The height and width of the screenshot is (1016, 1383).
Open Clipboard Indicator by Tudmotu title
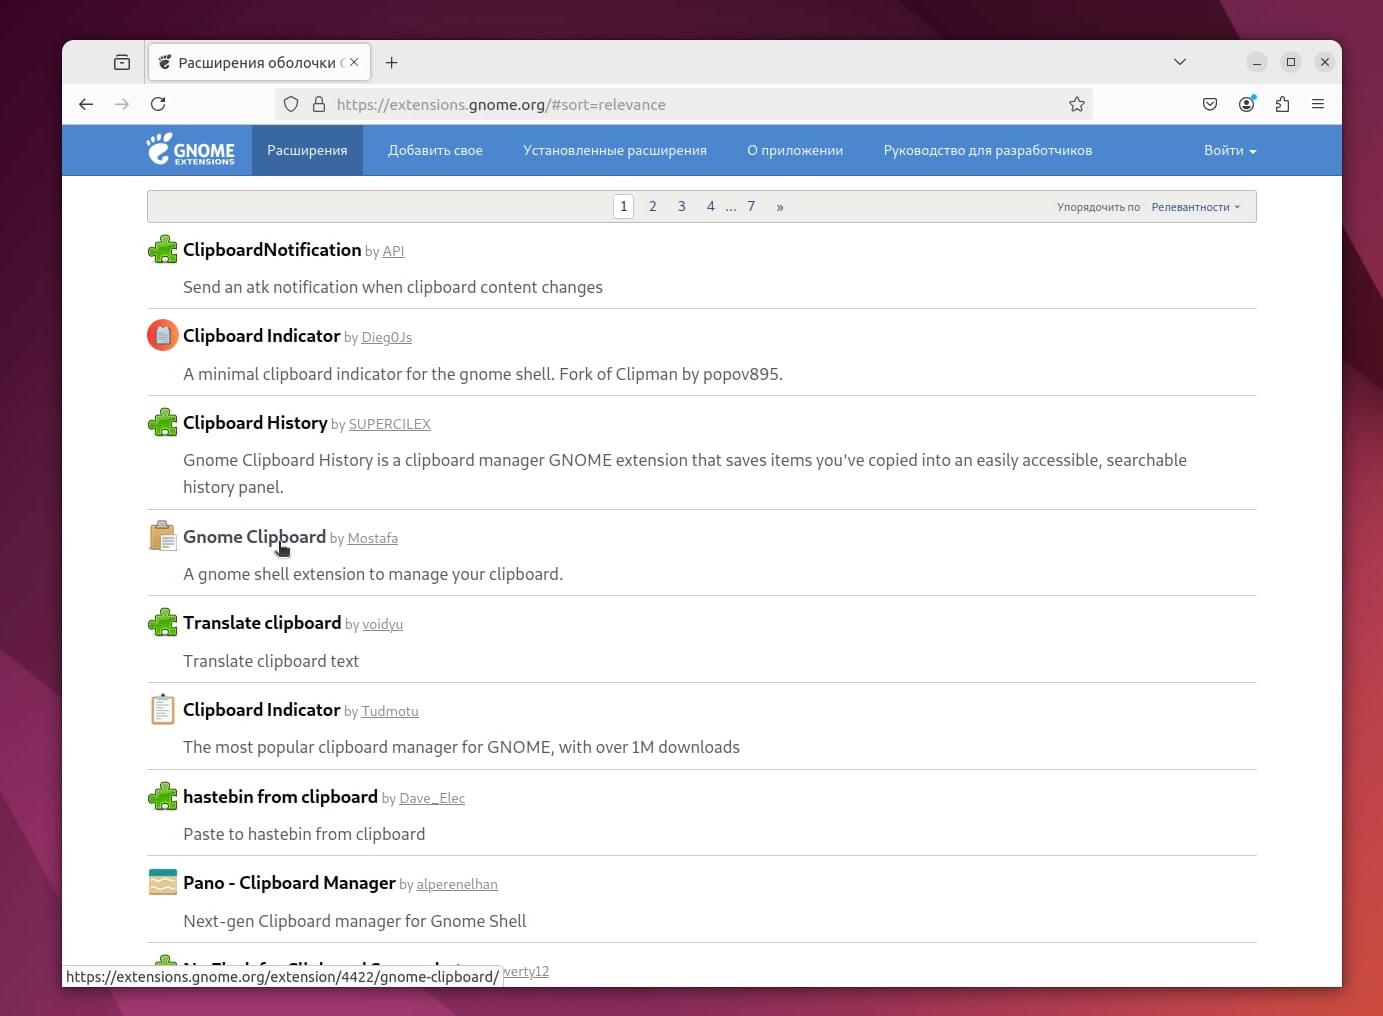click(x=261, y=709)
